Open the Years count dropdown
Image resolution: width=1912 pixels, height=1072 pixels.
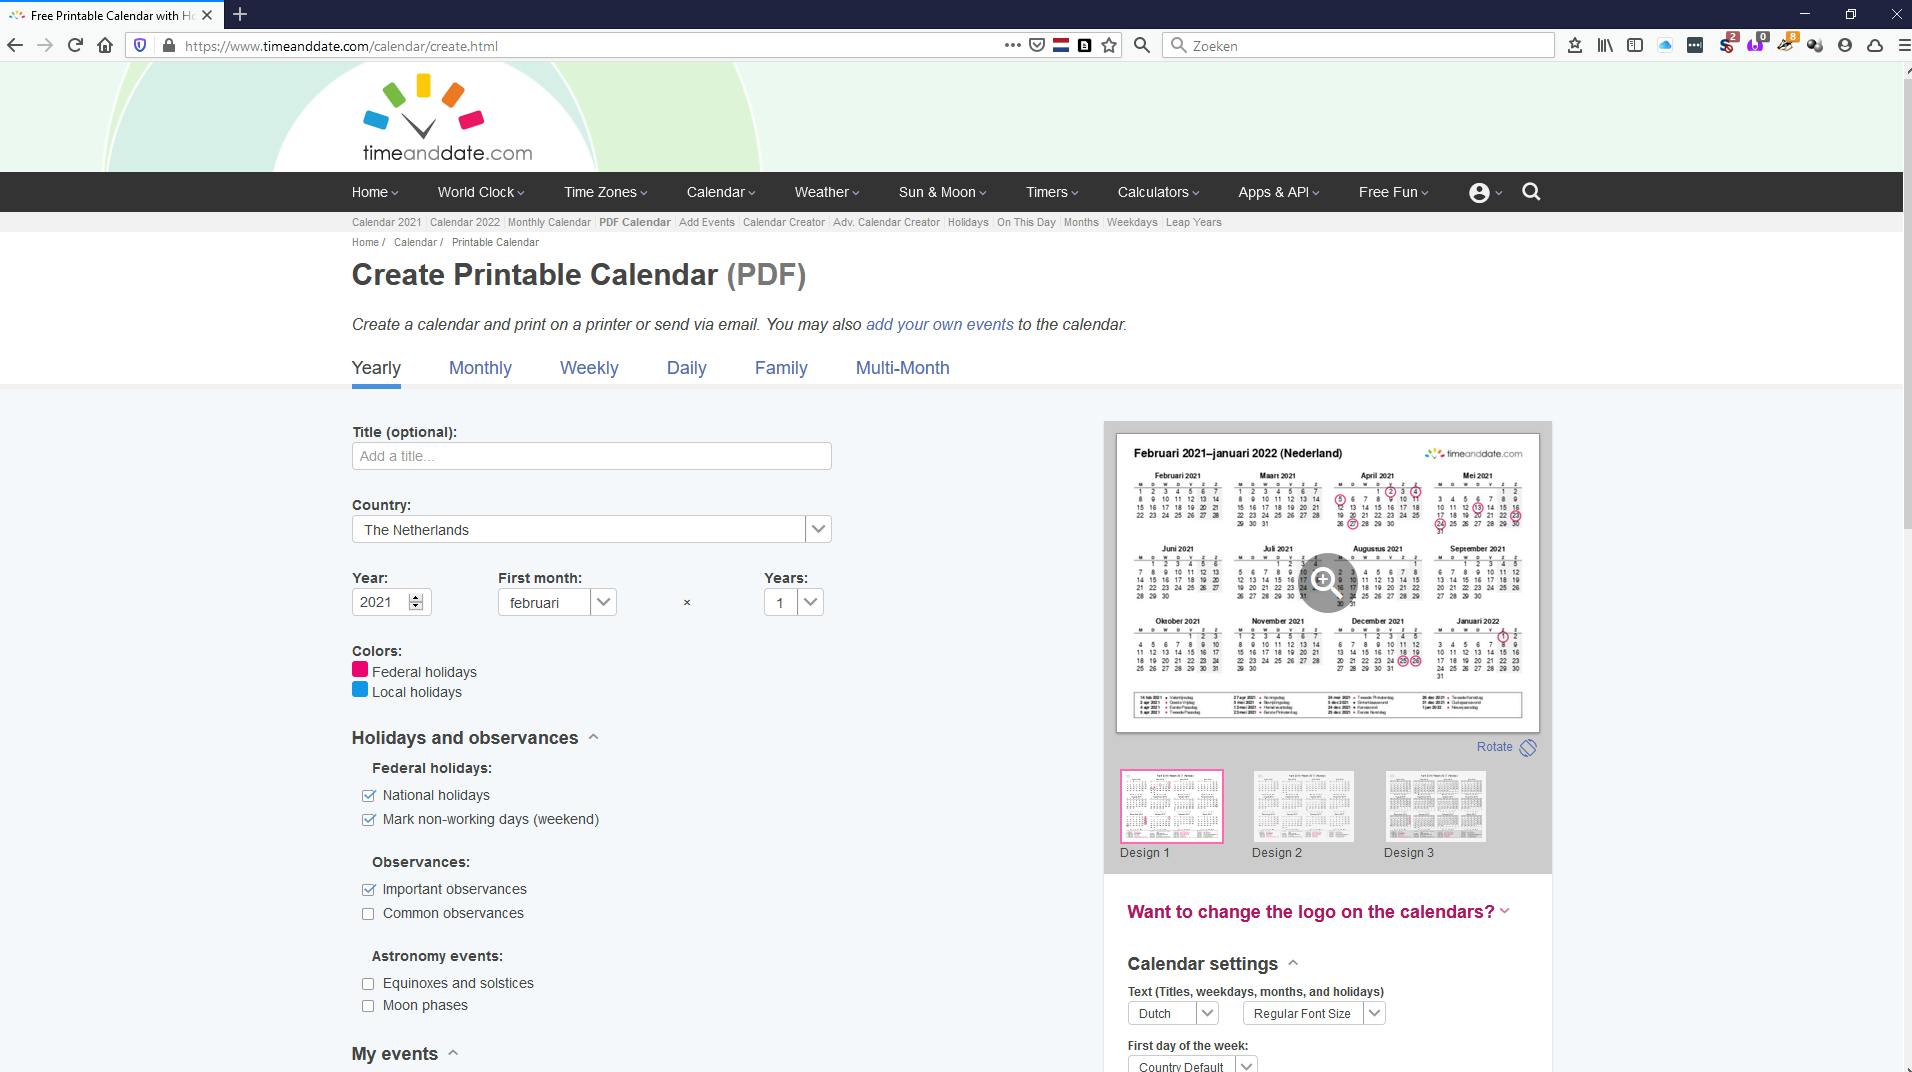[x=793, y=602]
